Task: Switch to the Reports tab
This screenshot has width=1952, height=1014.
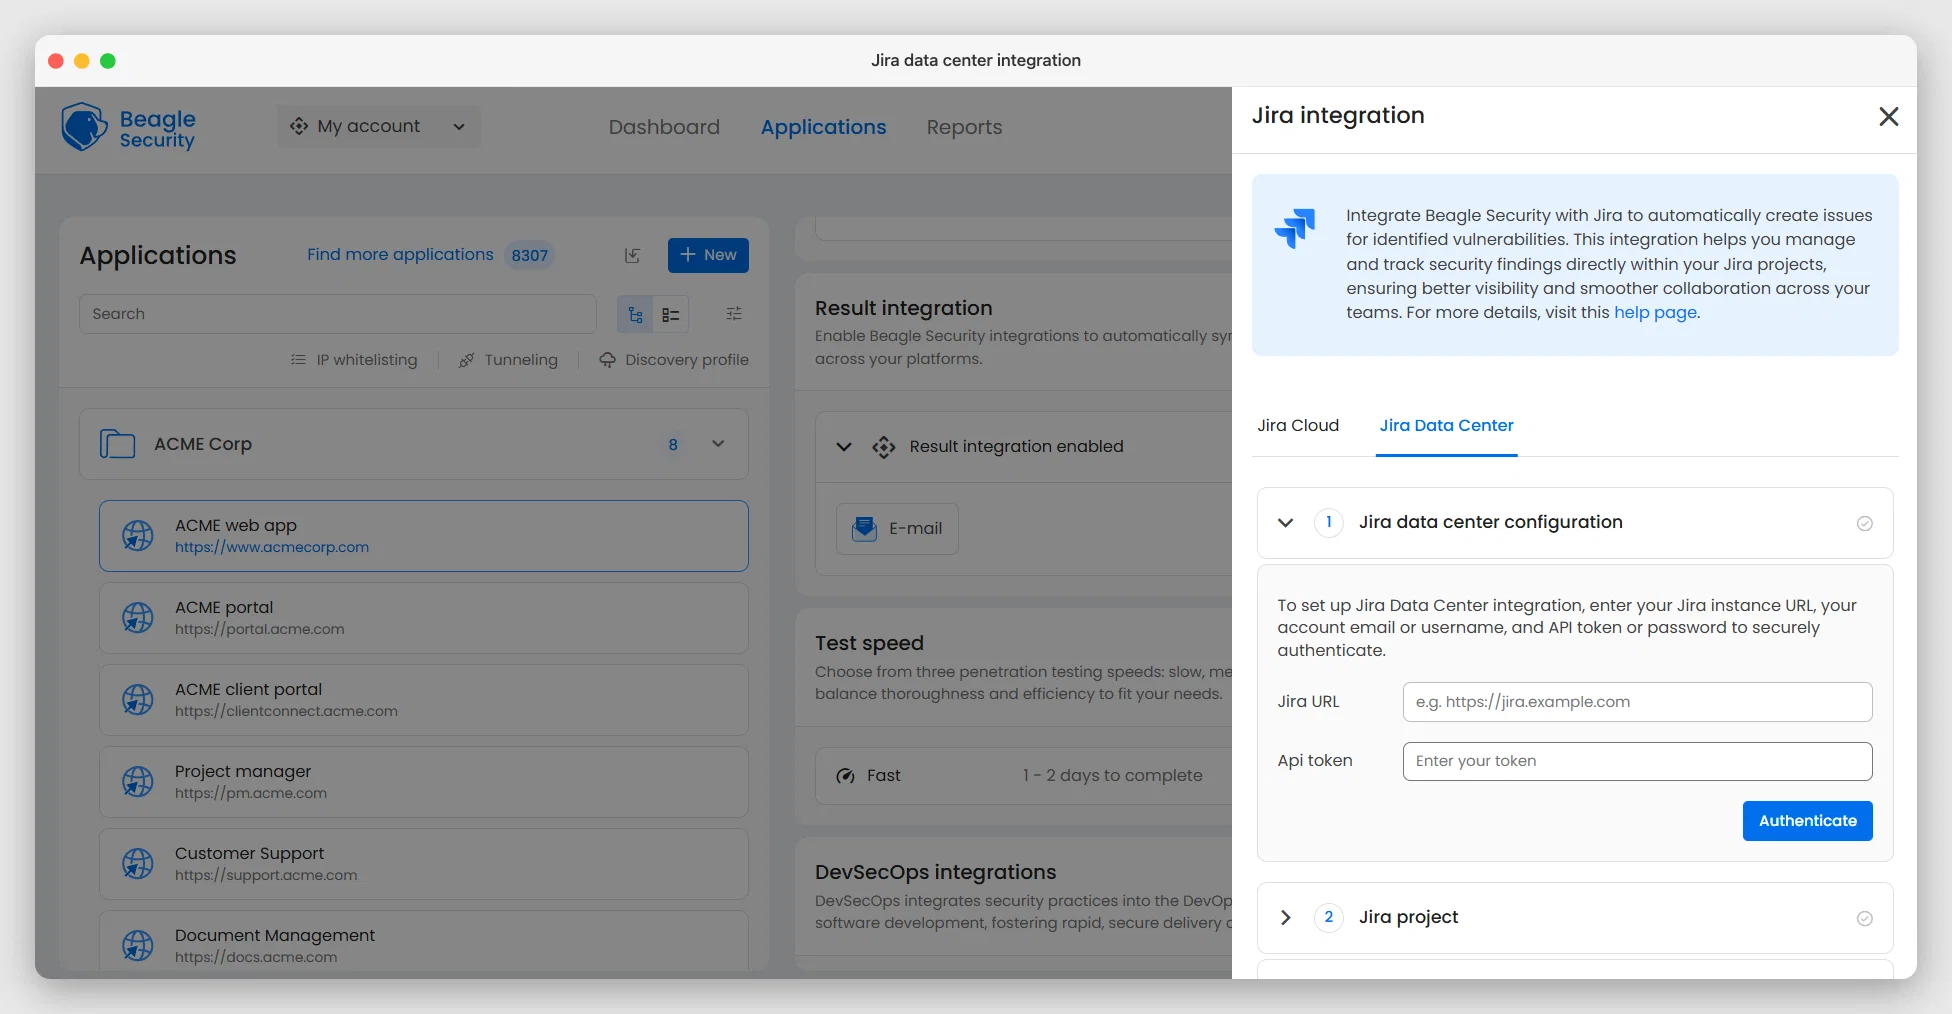Action: pos(964,127)
